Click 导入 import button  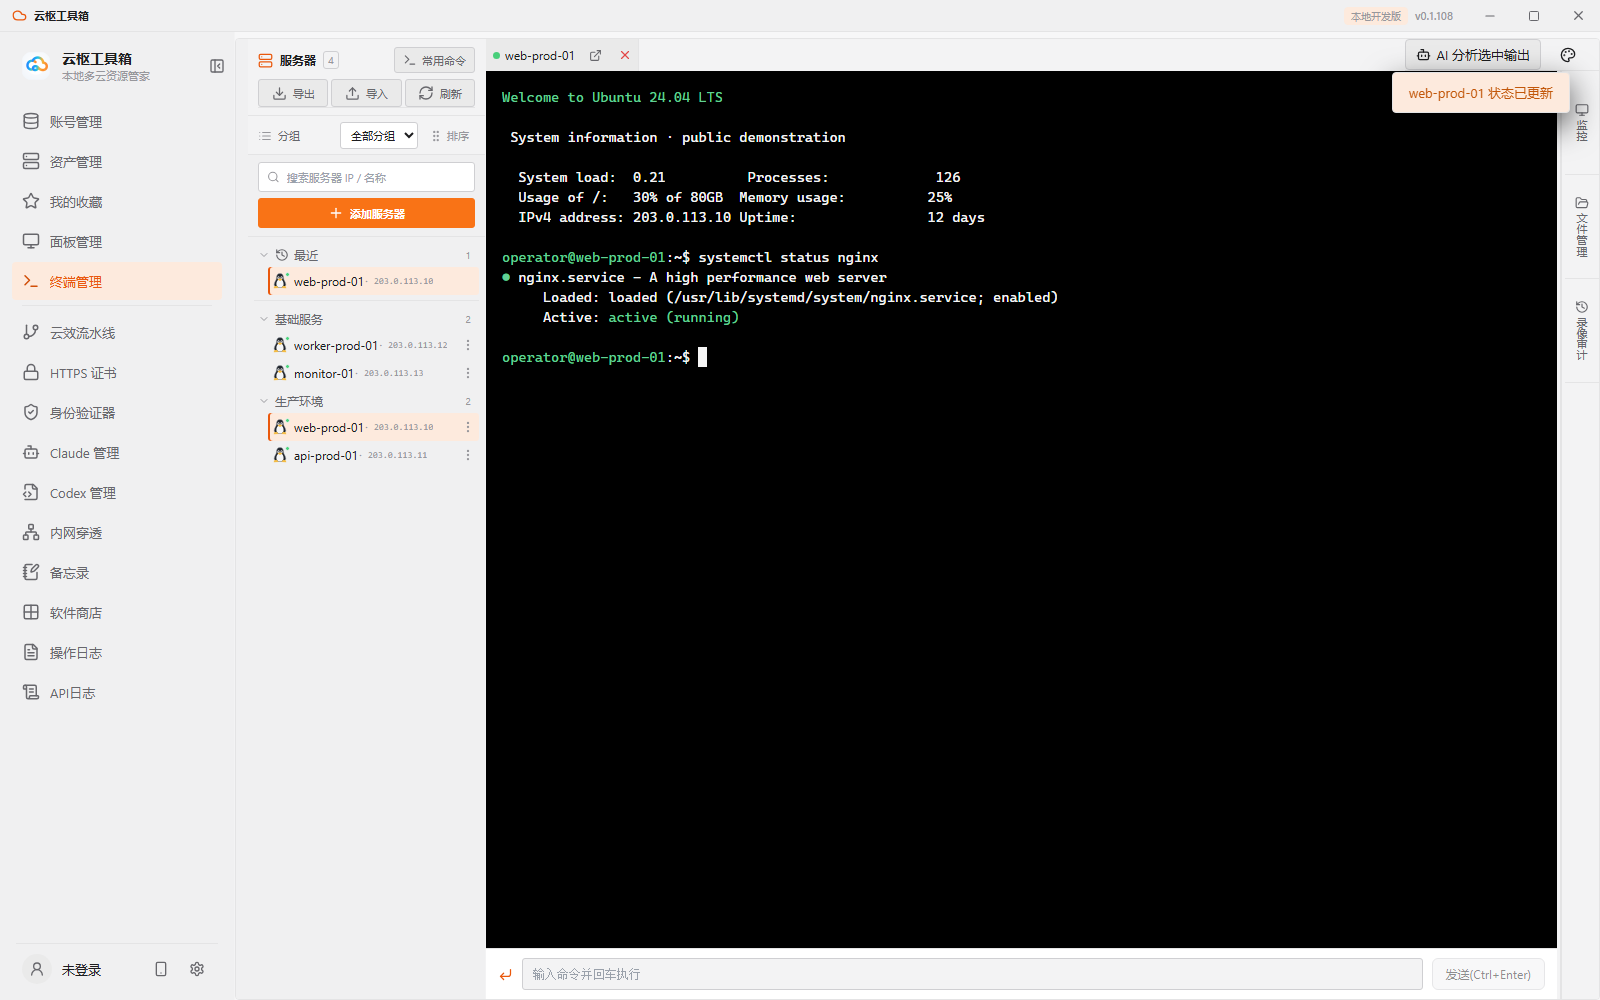pos(366,93)
